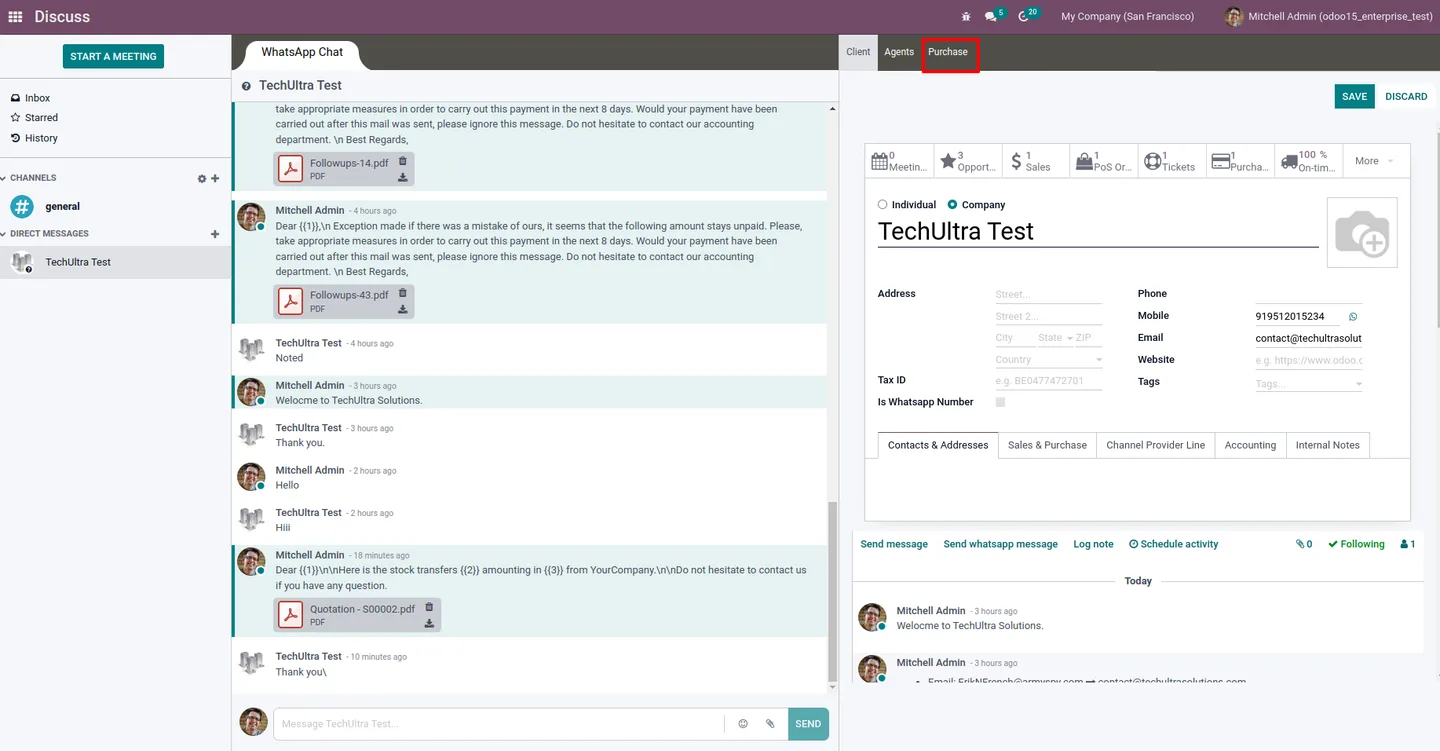Screen dimensions: 1440x751
Task: Delete Followups-43.pdf attachment trash icon
Action: (403, 293)
